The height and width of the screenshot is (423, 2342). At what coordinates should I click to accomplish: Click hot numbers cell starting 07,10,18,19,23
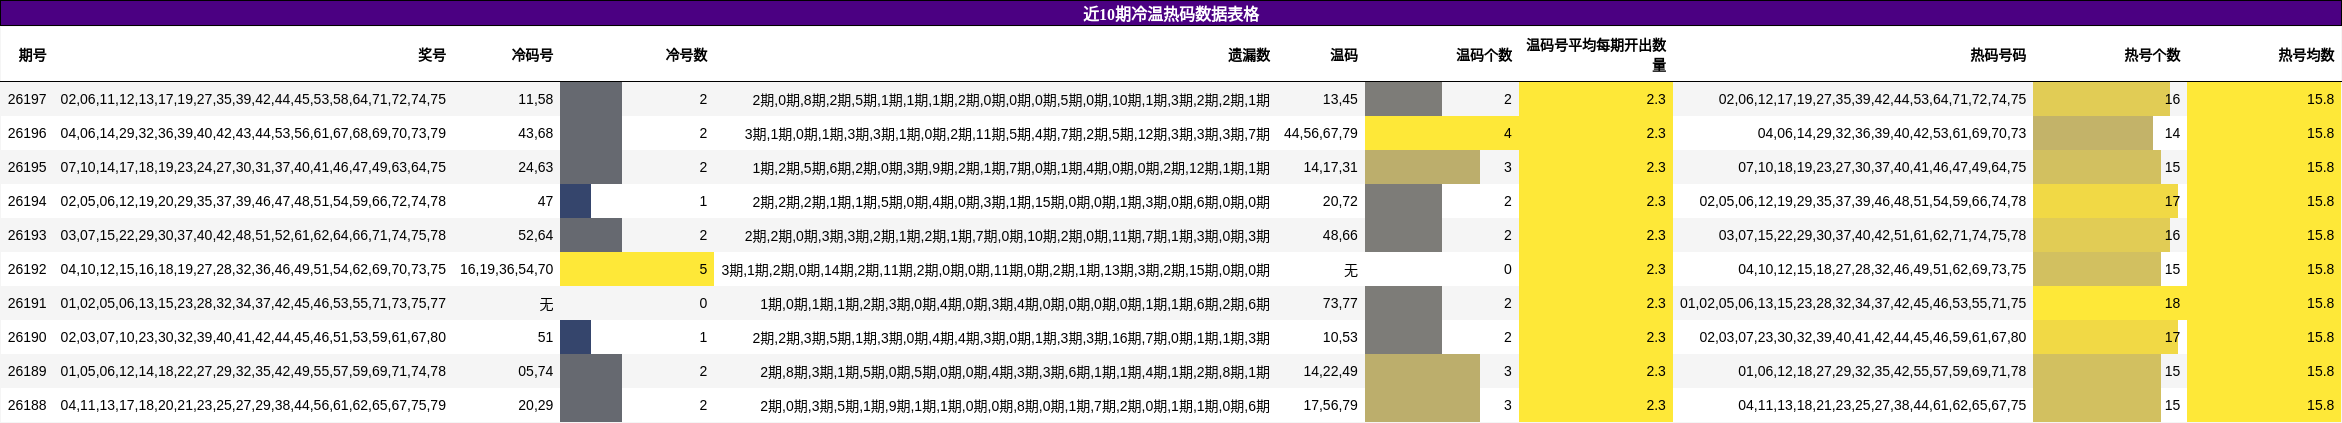tap(1882, 167)
